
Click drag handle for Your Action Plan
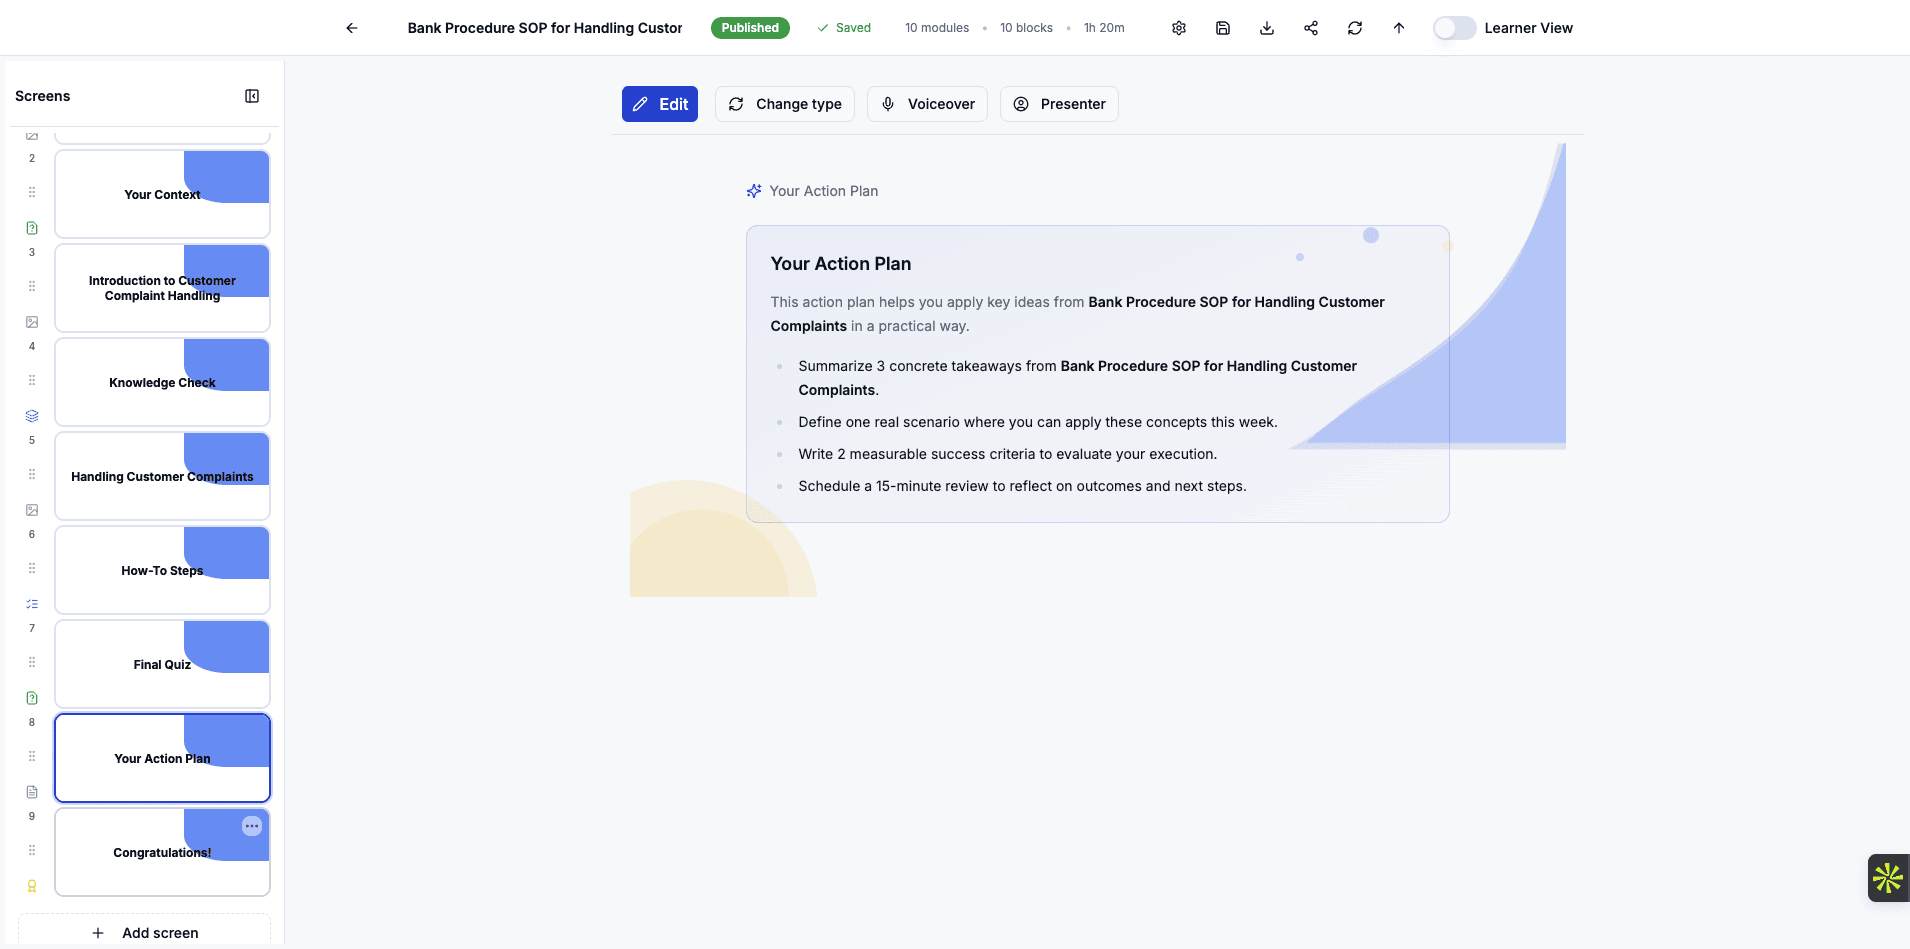tap(32, 756)
